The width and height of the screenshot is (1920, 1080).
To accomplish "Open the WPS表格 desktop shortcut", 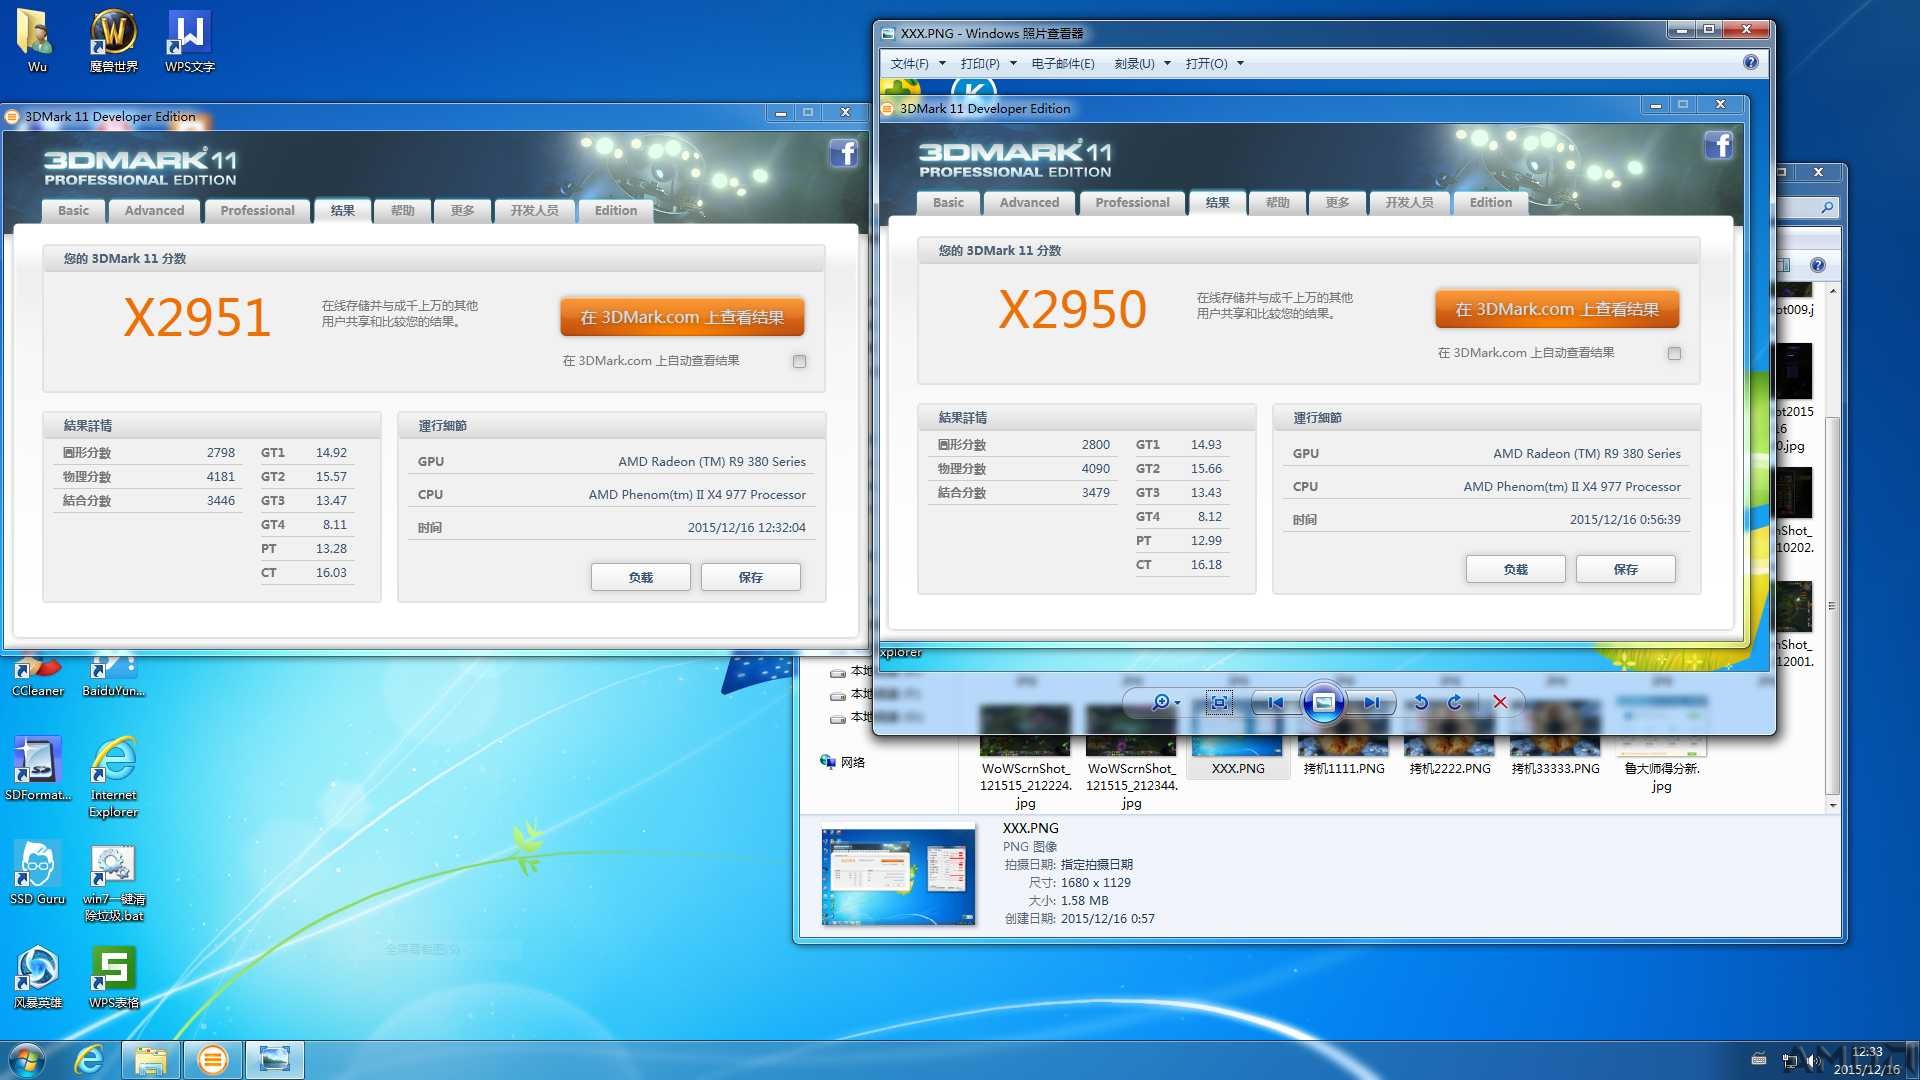I will (x=113, y=977).
